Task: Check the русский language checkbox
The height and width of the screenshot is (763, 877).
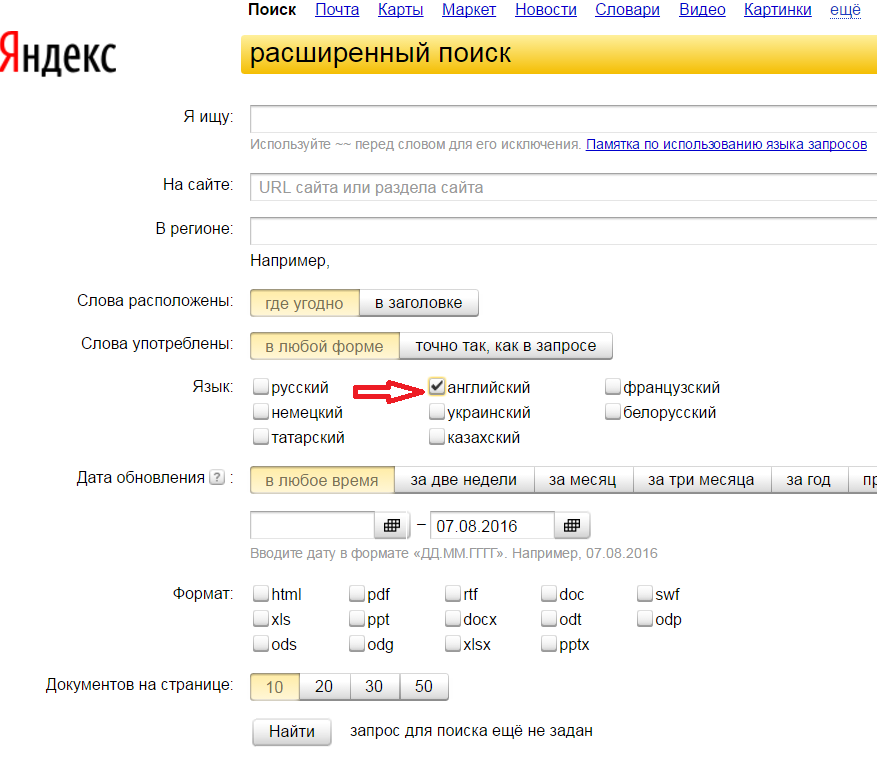Action: [261, 387]
